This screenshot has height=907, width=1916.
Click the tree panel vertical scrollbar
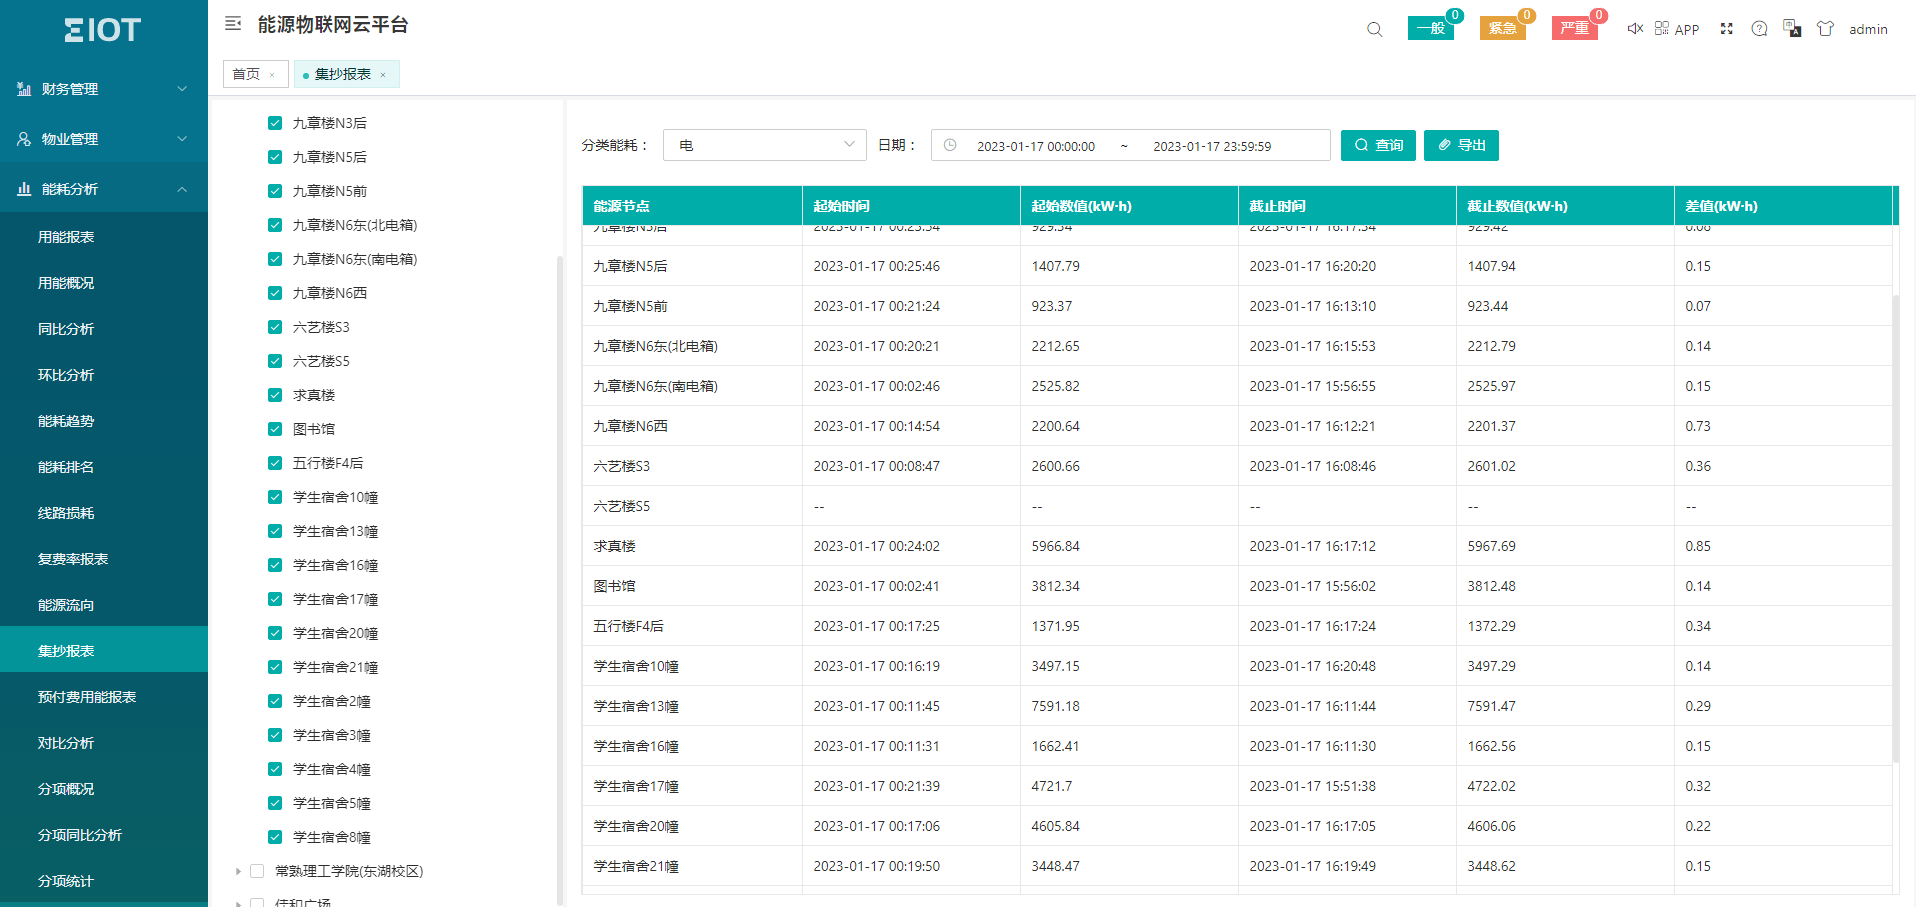[559, 580]
